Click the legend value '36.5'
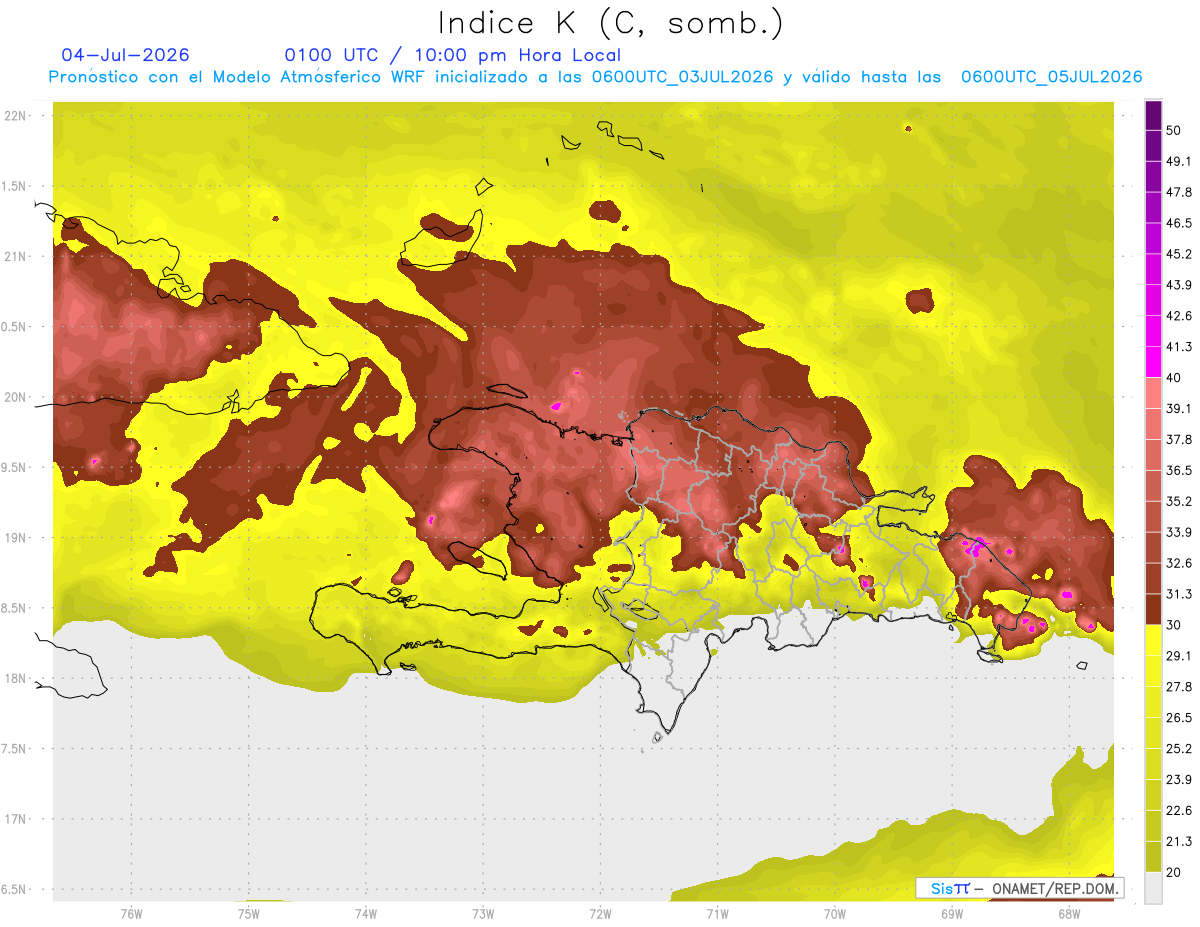 (1179, 470)
